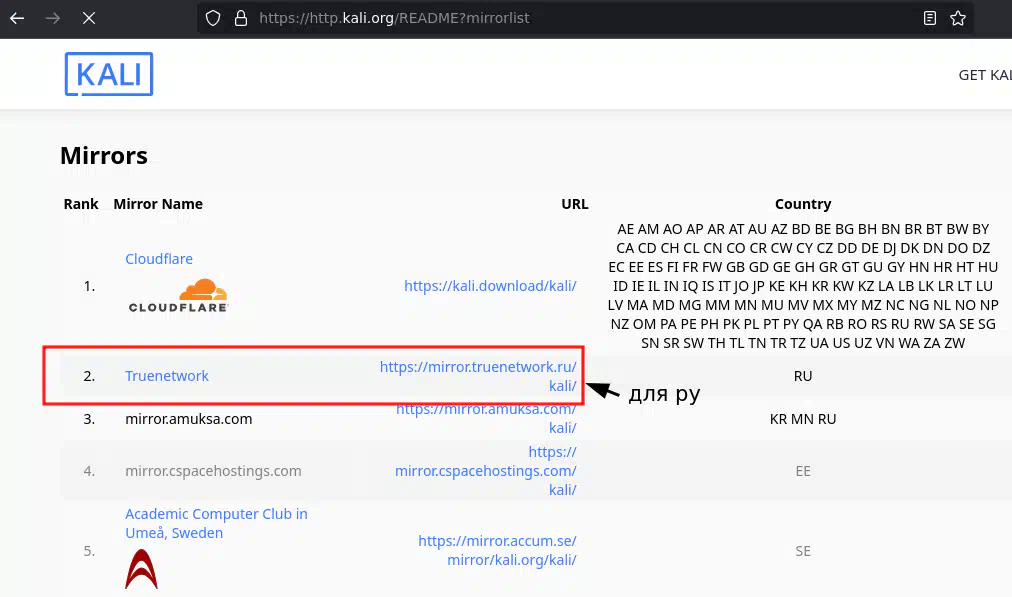Image resolution: width=1012 pixels, height=597 pixels.
Task: Open mirror.cspacehostings.com kali URL link
Action: [485, 471]
